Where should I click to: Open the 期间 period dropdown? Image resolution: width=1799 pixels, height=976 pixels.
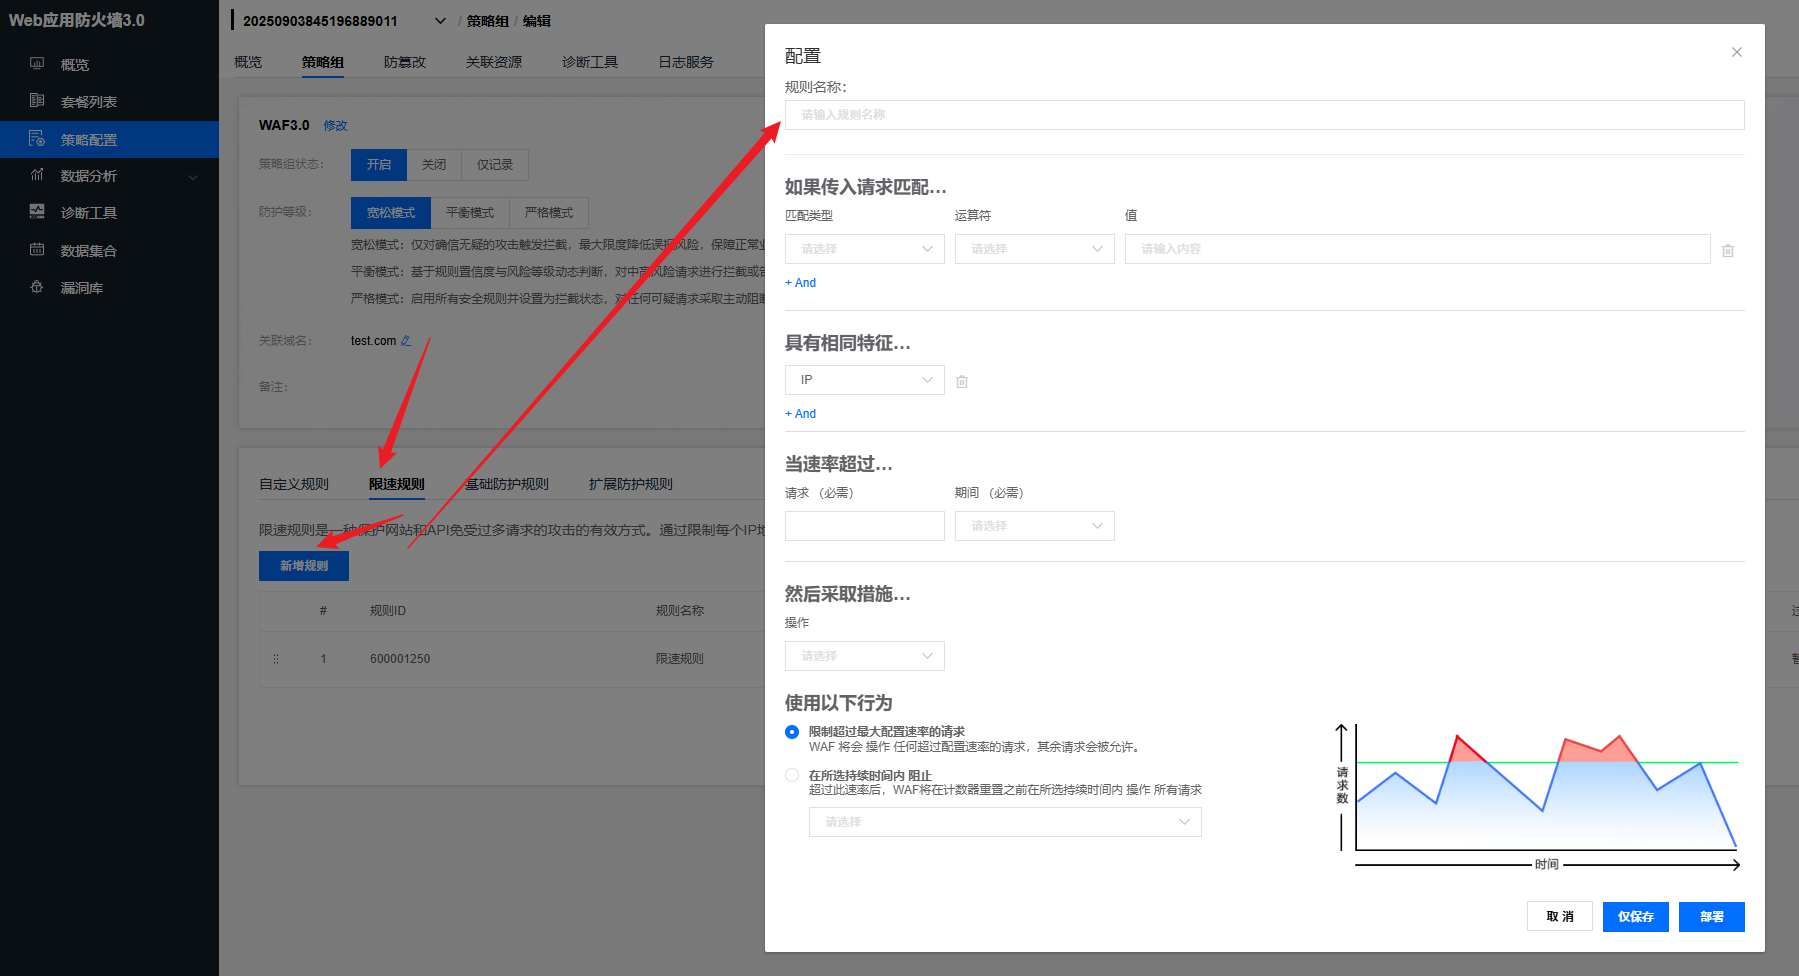(1034, 526)
